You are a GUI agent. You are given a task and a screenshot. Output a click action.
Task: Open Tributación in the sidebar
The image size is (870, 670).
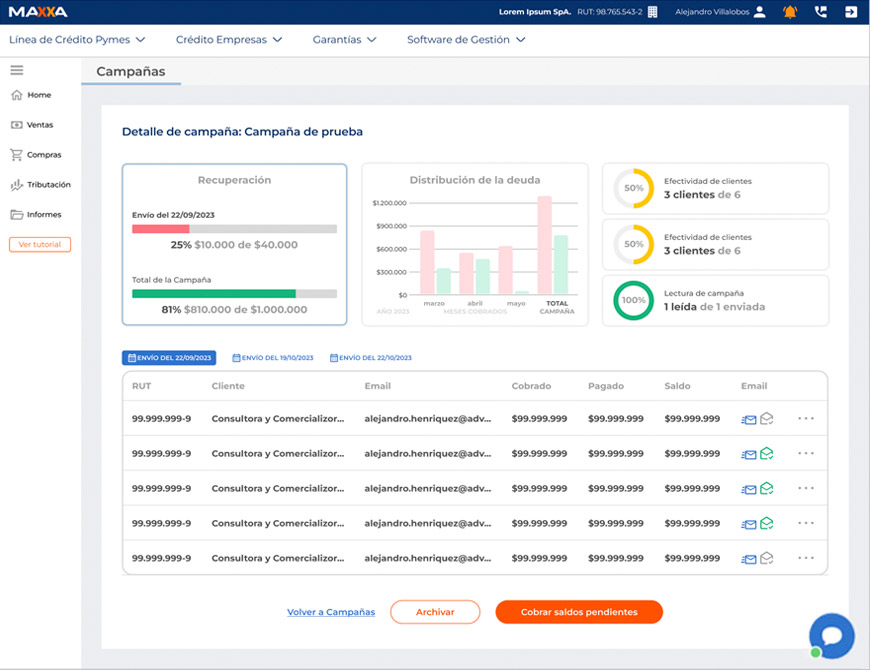pos(41,185)
